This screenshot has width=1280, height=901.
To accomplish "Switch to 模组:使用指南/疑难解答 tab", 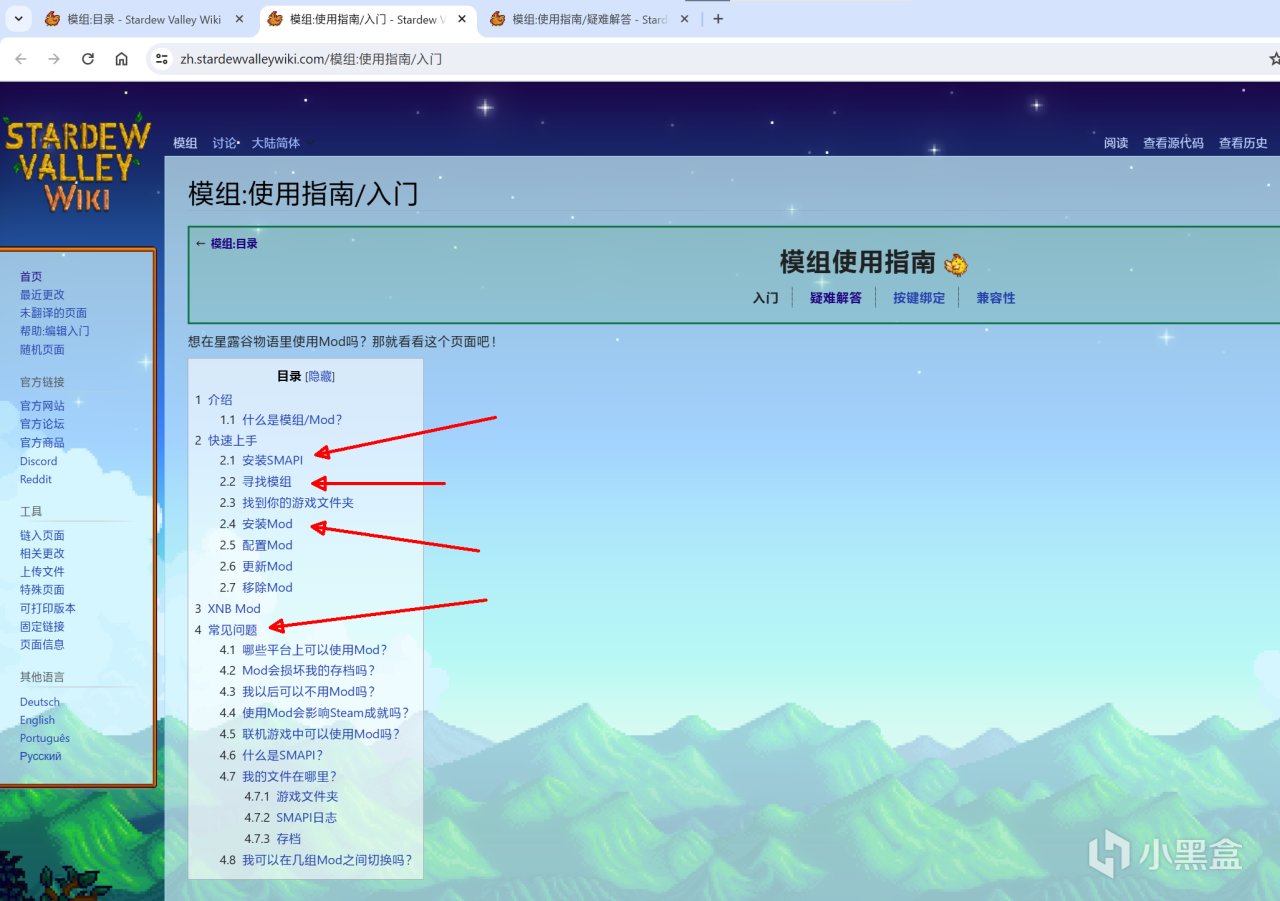I will 589,19.
